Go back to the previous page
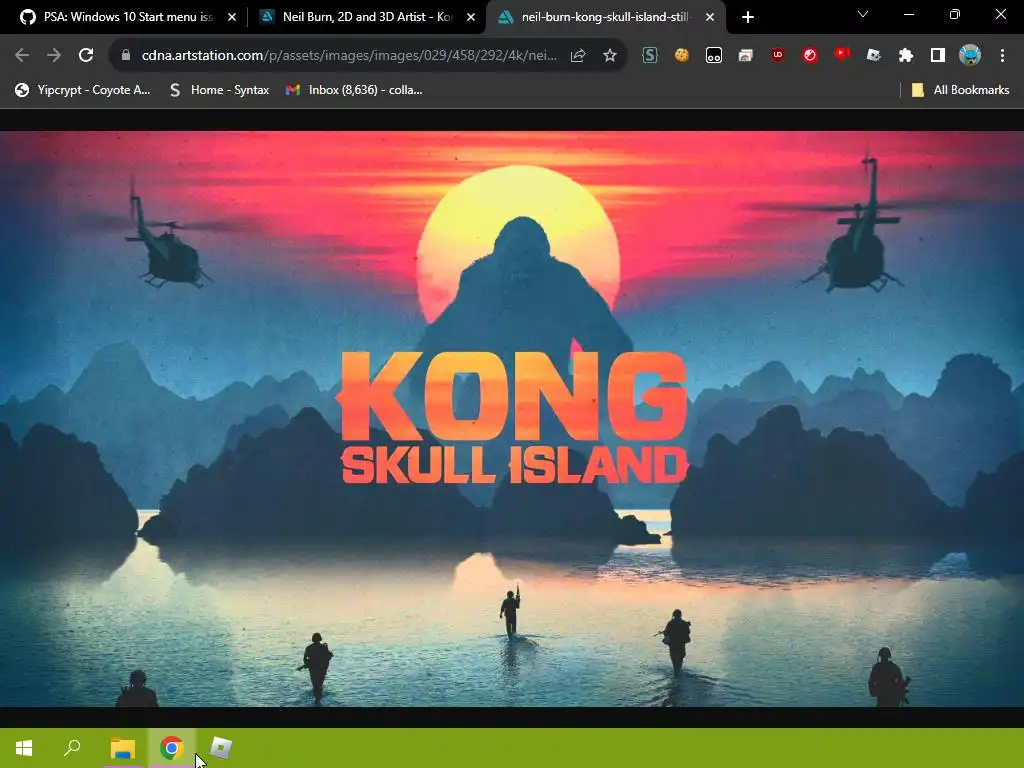The width and height of the screenshot is (1024, 768). pos(22,56)
